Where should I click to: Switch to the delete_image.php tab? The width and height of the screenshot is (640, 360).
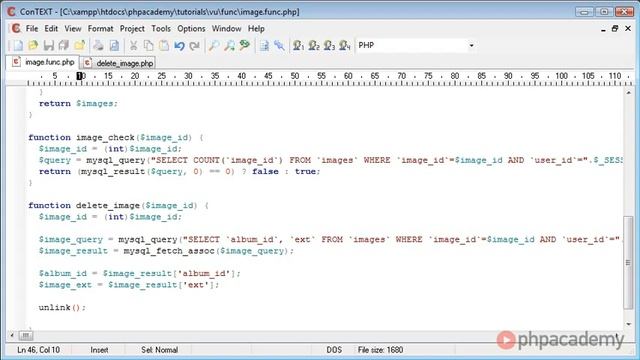pos(118,63)
